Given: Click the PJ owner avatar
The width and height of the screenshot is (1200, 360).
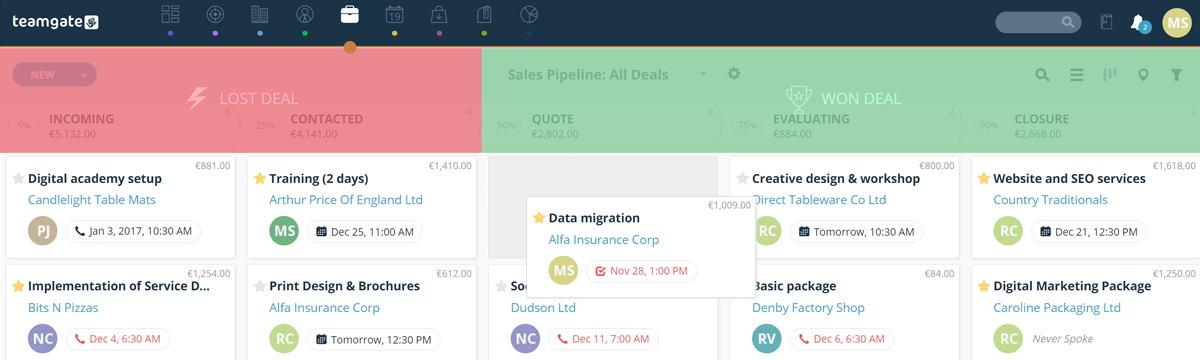Looking at the screenshot, I should coord(43,231).
